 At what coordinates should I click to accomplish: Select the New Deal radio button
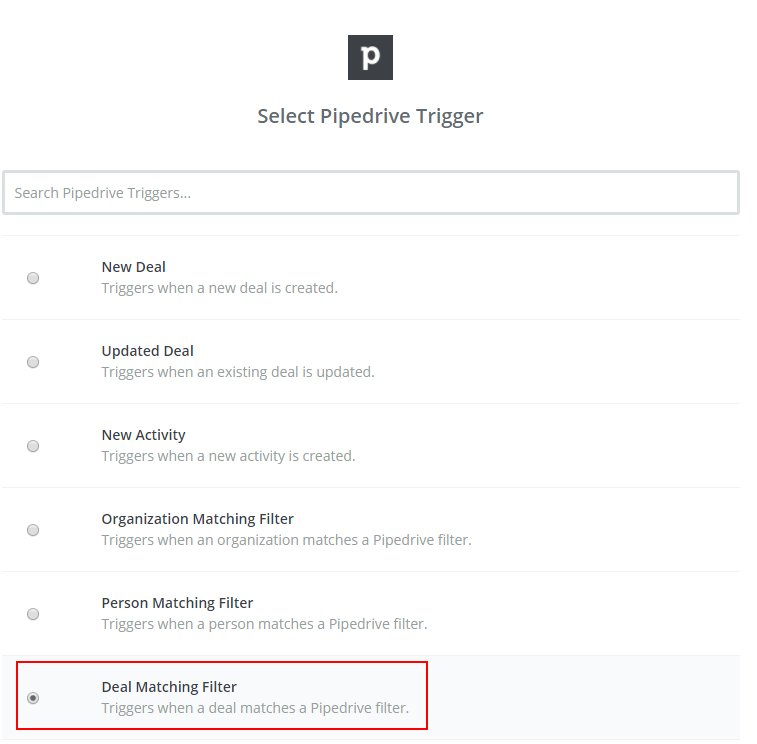(x=33, y=278)
